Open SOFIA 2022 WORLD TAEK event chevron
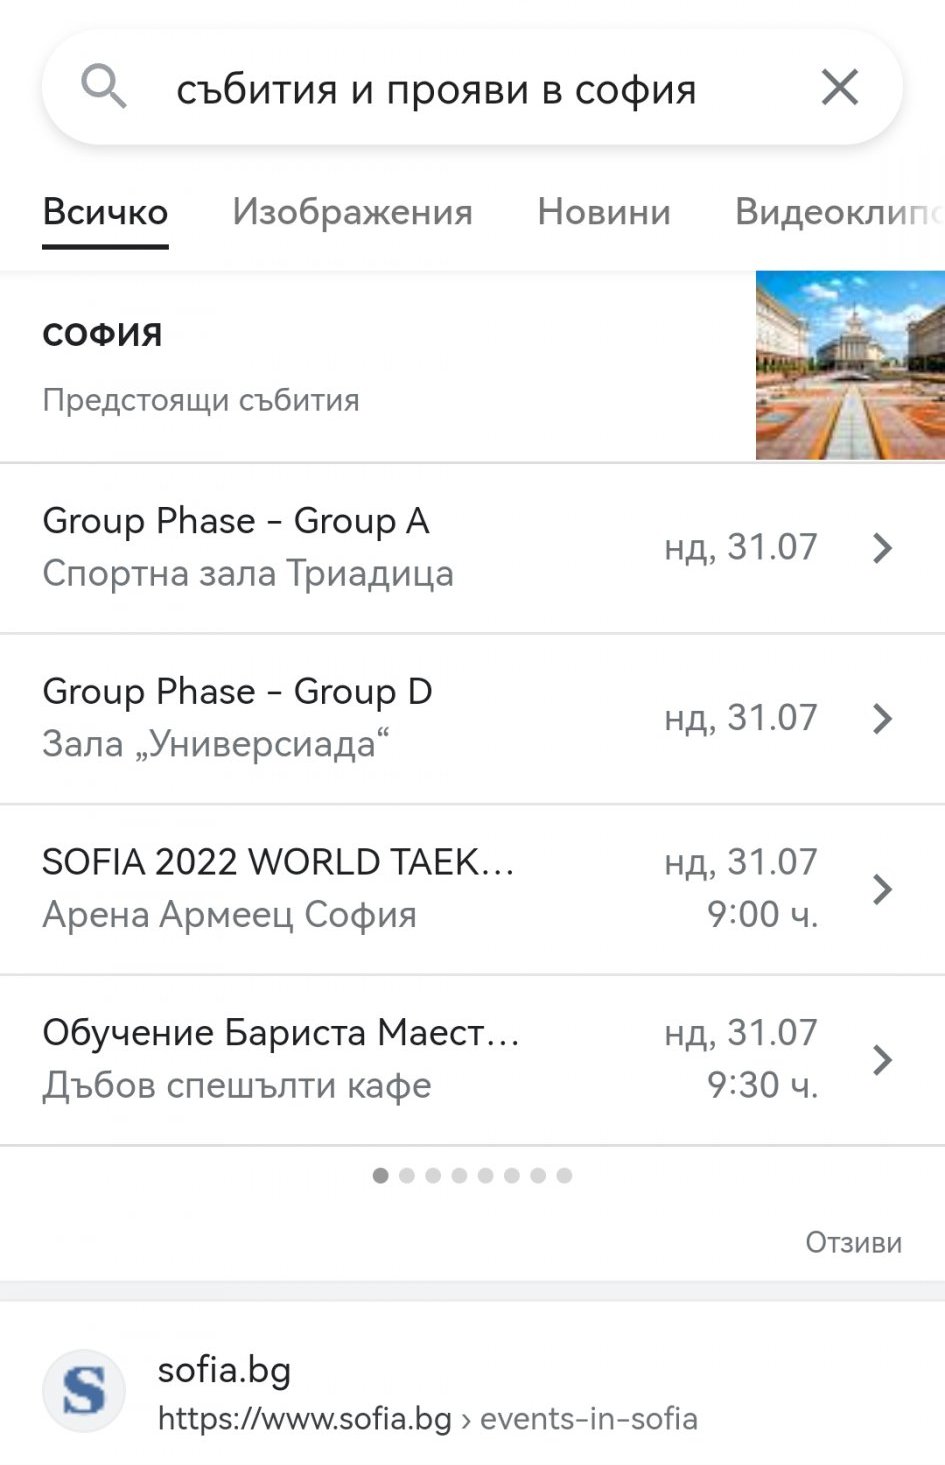The height and width of the screenshot is (1465, 945). tap(881, 889)
